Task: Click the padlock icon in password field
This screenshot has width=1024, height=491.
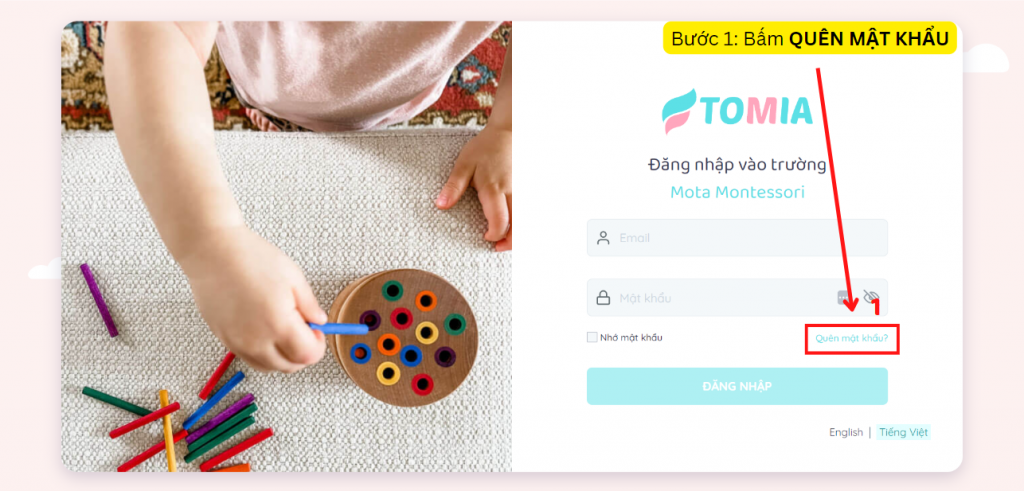Action: pos(603,298)
